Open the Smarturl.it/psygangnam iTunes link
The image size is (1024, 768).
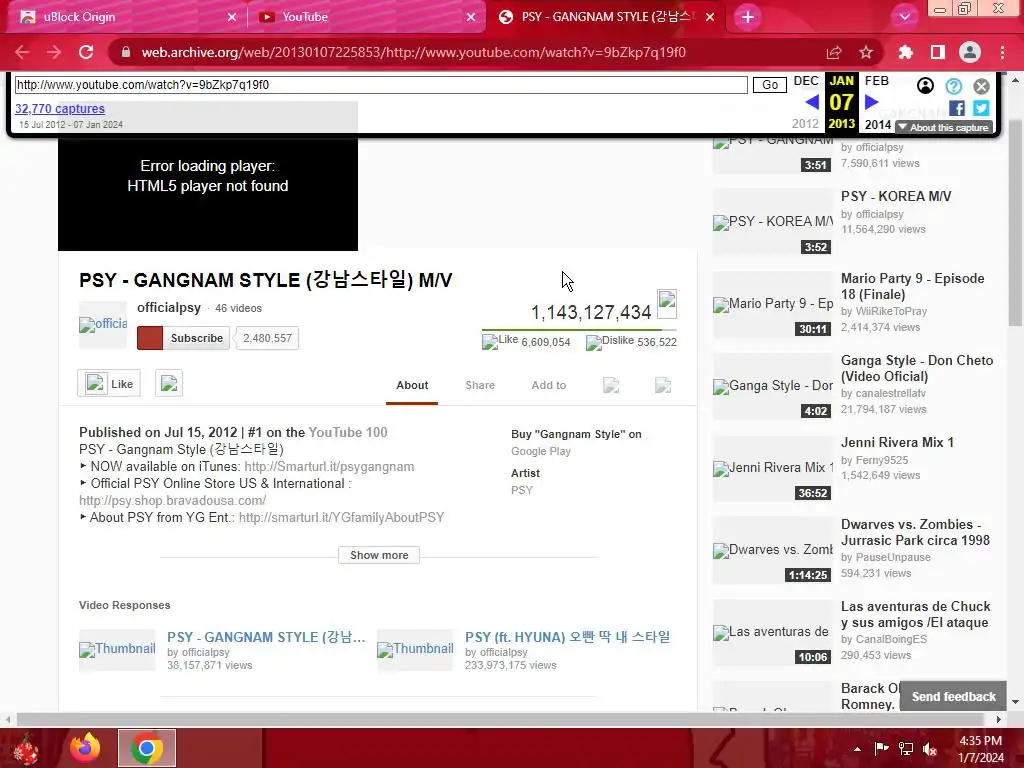329,467
